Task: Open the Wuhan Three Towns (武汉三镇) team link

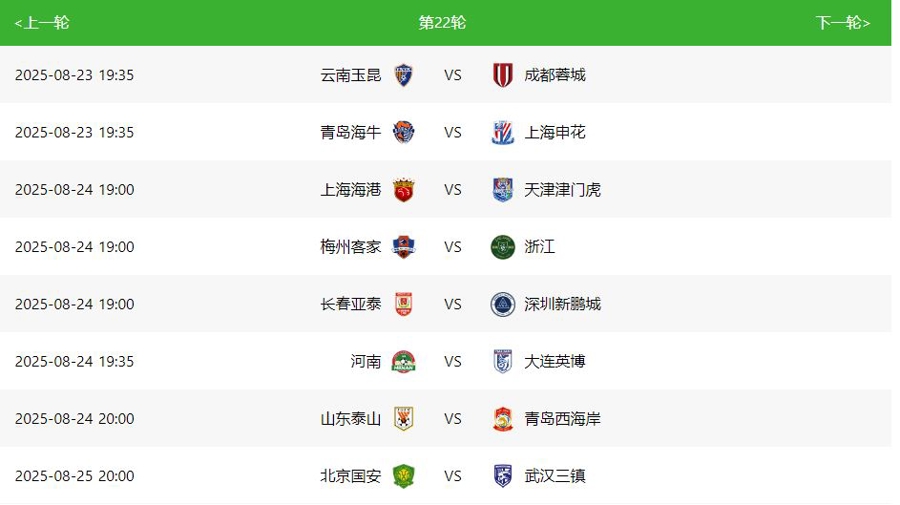Action: (x=555, y=476)
